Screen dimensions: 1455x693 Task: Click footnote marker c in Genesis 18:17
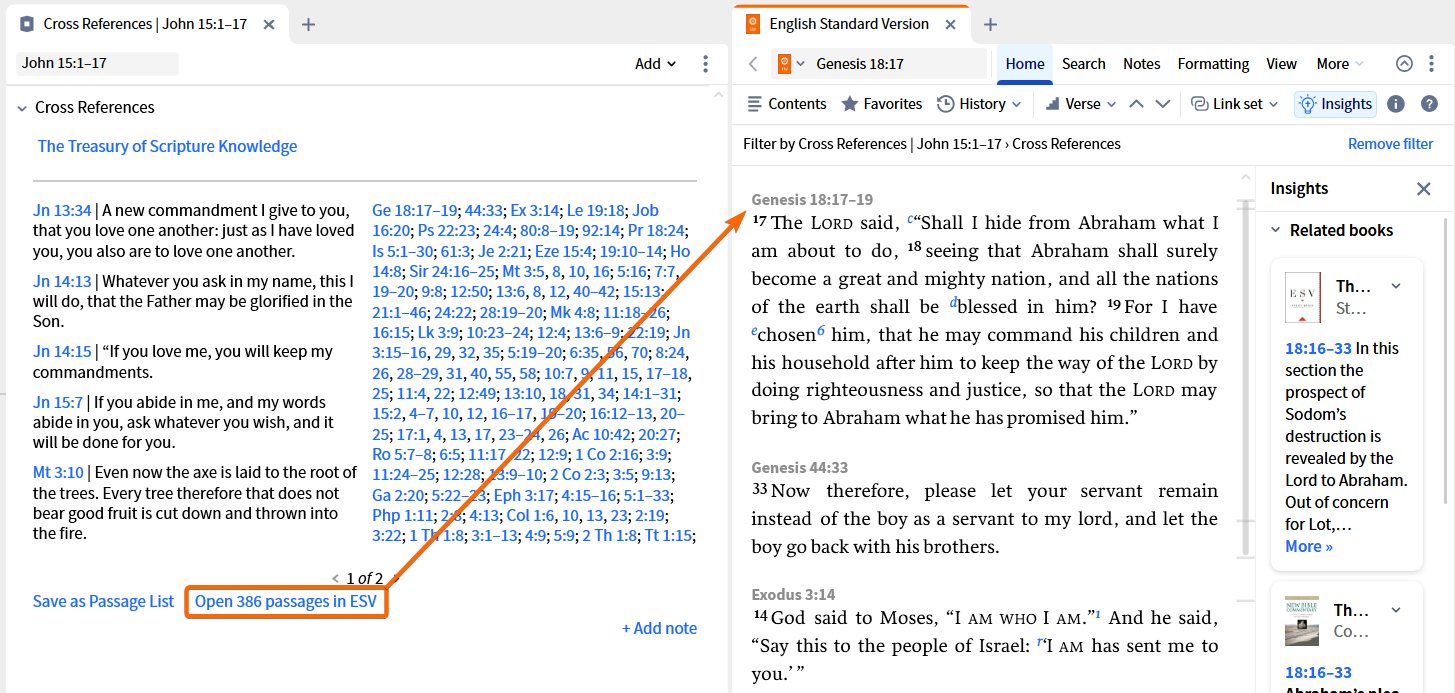(910, 220)
